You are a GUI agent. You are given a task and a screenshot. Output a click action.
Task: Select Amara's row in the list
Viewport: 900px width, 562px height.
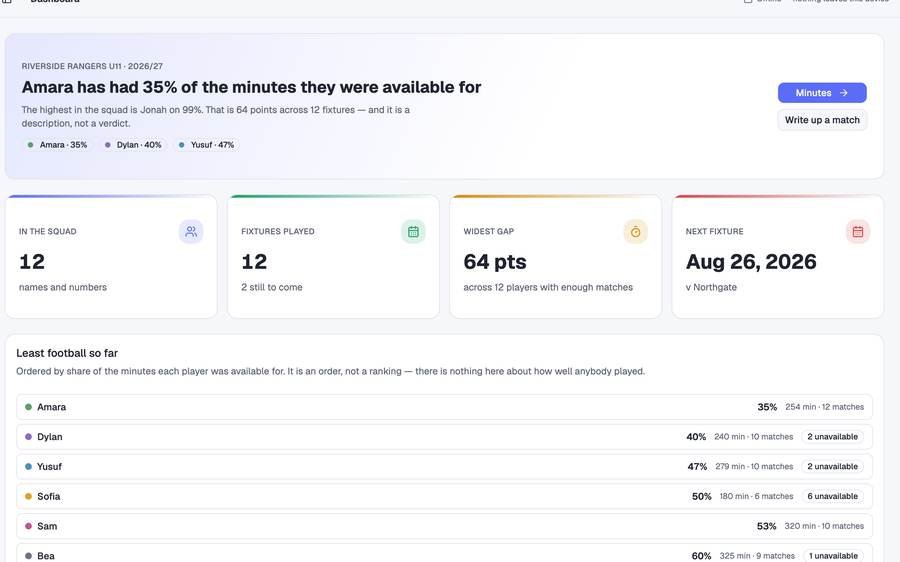(444, 407)
